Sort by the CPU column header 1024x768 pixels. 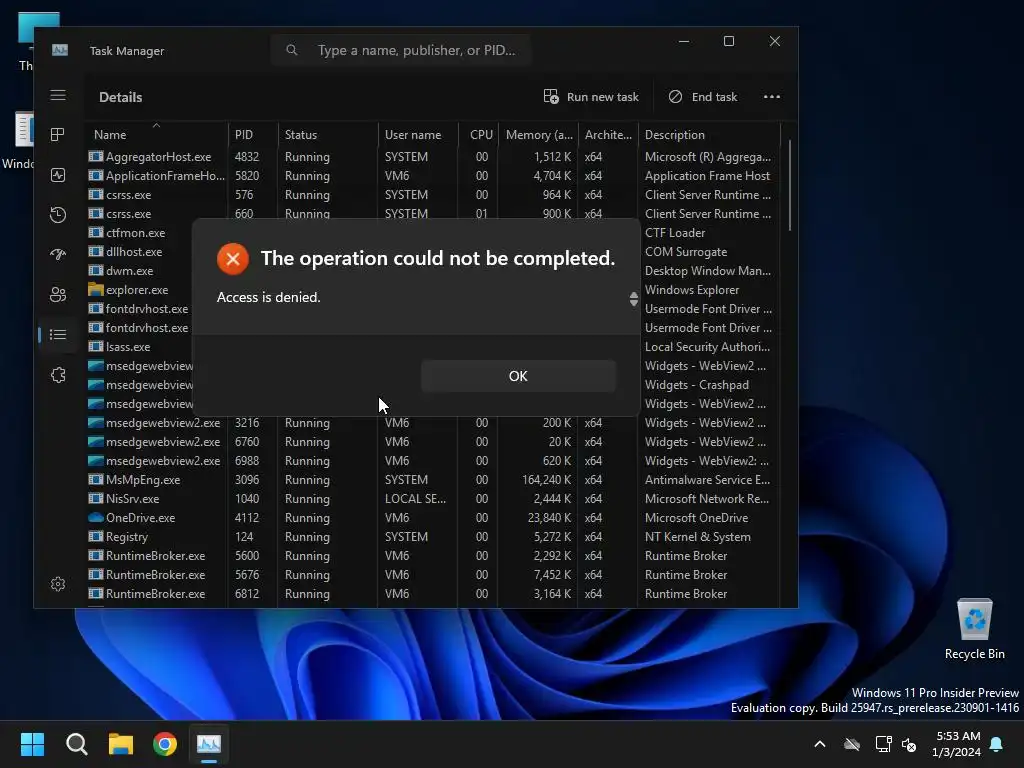pos(479,135)
